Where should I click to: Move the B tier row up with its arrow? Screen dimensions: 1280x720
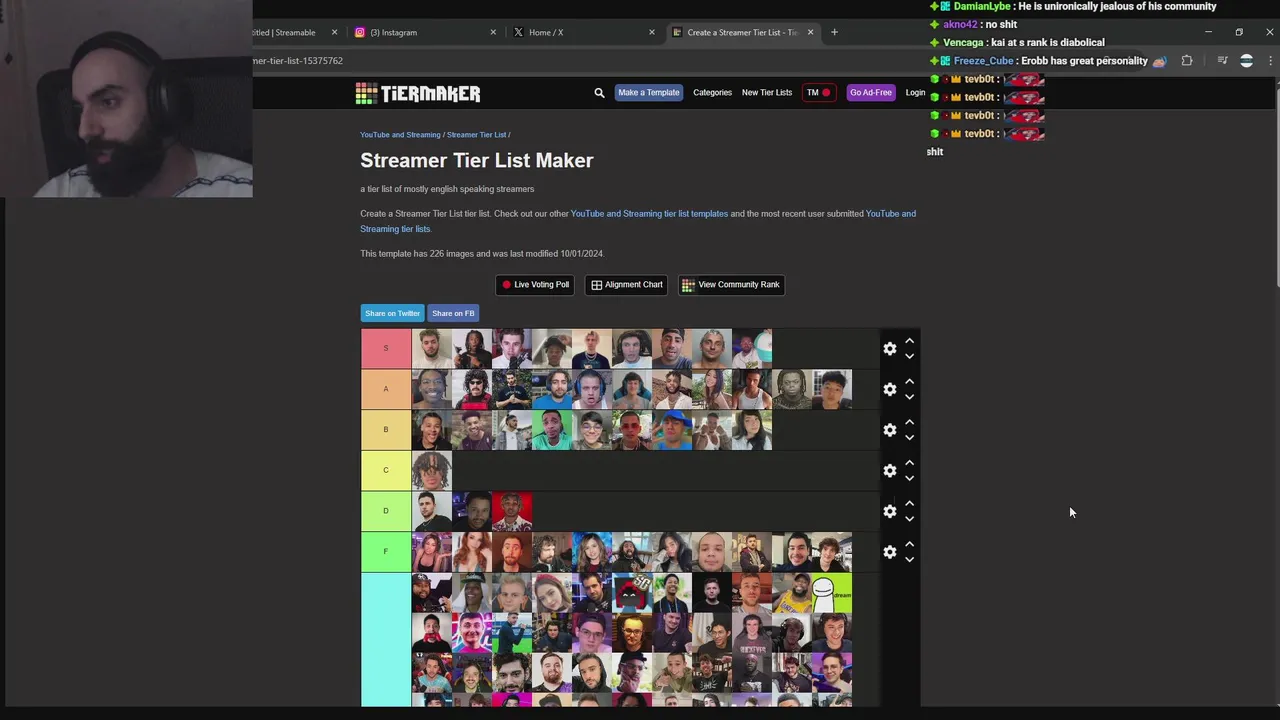pos(909,422)
